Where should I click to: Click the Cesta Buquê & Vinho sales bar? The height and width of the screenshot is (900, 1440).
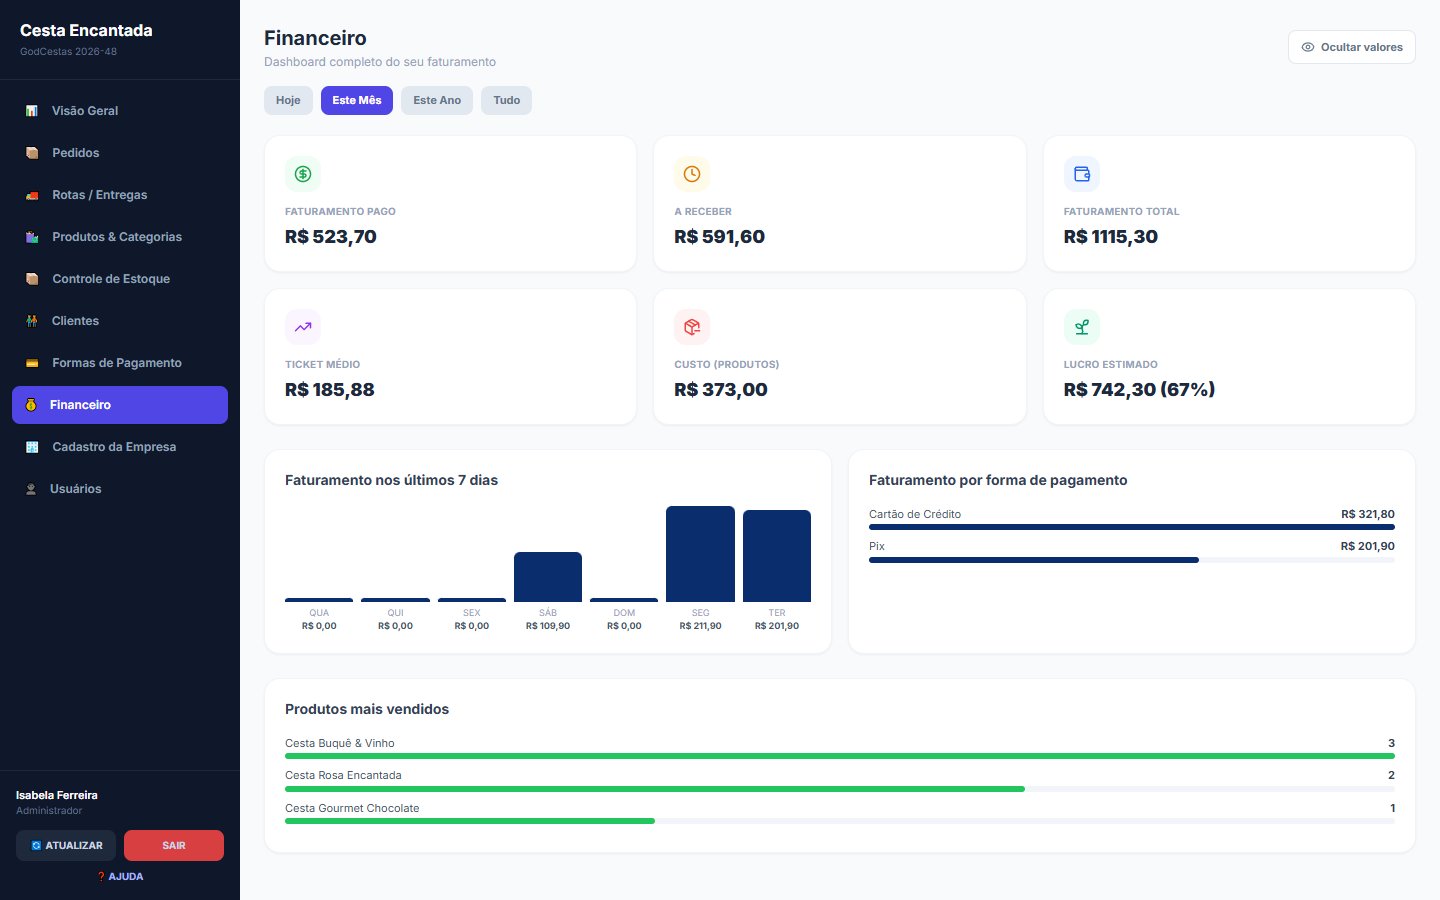pos(840,756)
